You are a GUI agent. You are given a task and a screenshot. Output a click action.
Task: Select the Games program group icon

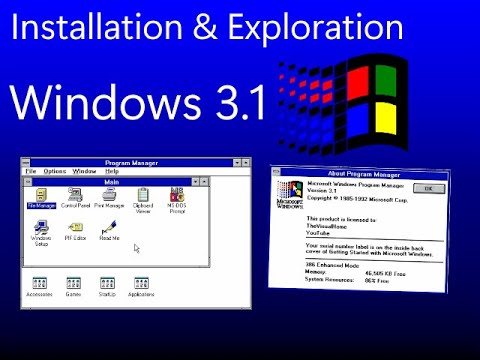click(x=73, y=287)
